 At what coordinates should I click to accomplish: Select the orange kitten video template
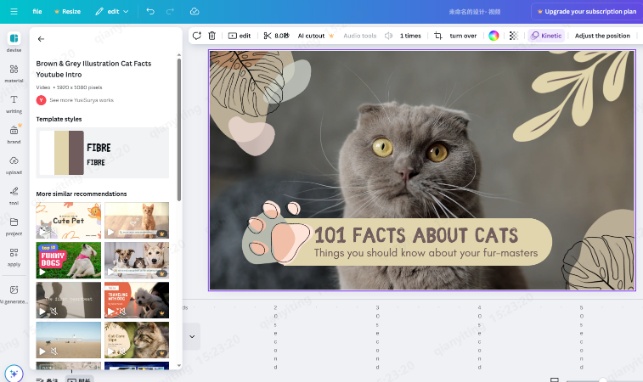pos(137,220)
